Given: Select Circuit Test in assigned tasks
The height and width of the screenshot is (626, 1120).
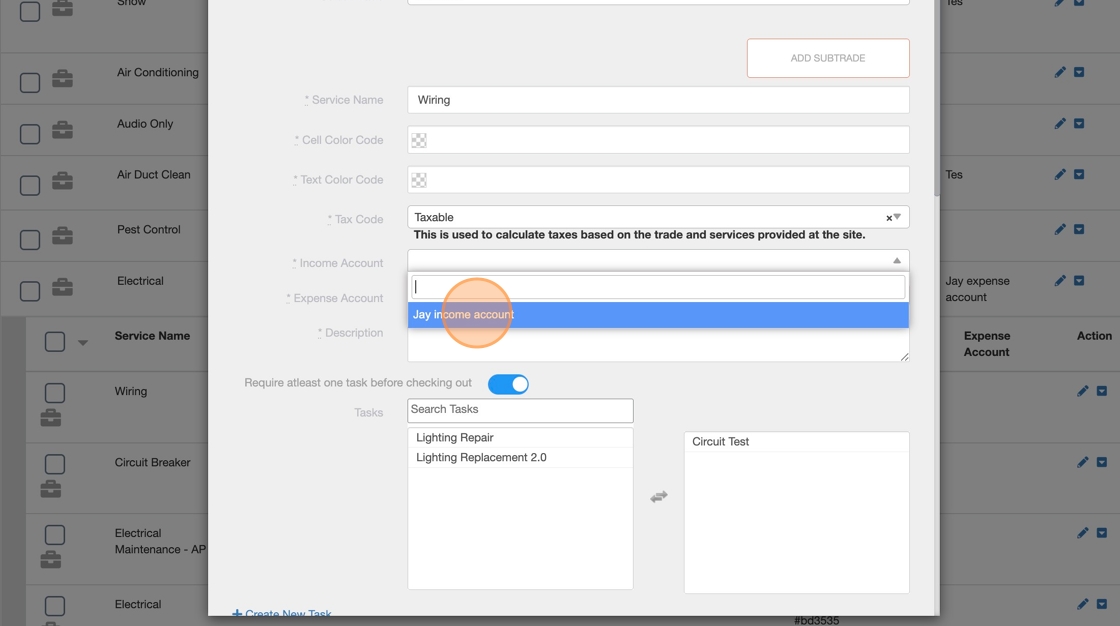Looking at the screenshot, I should tap(796, 442).
